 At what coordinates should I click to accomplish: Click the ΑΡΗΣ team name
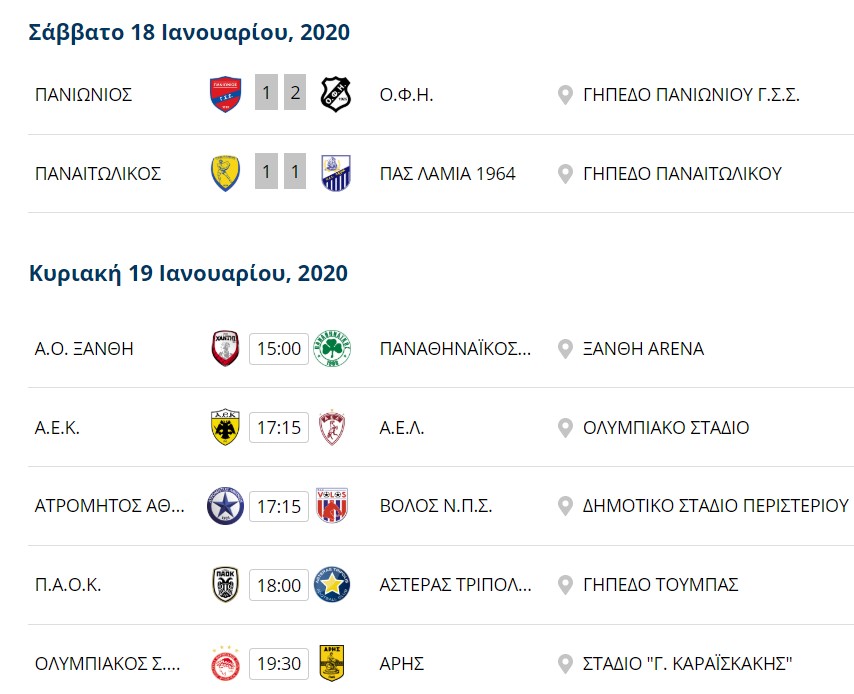click(401, 664)
